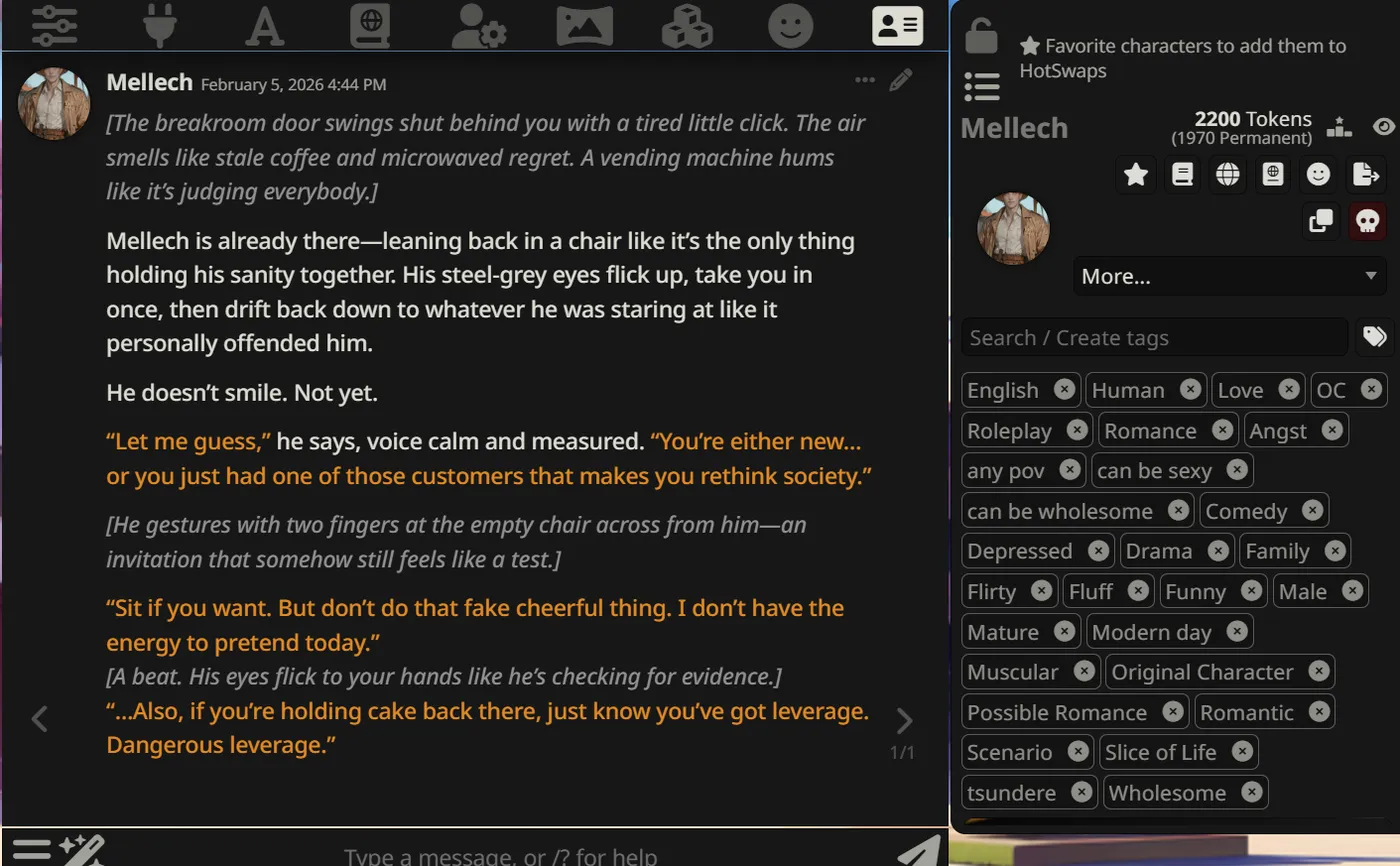This screenshot has width=1400, height=866.
Task: Open character management card tab
Action: 897,26
